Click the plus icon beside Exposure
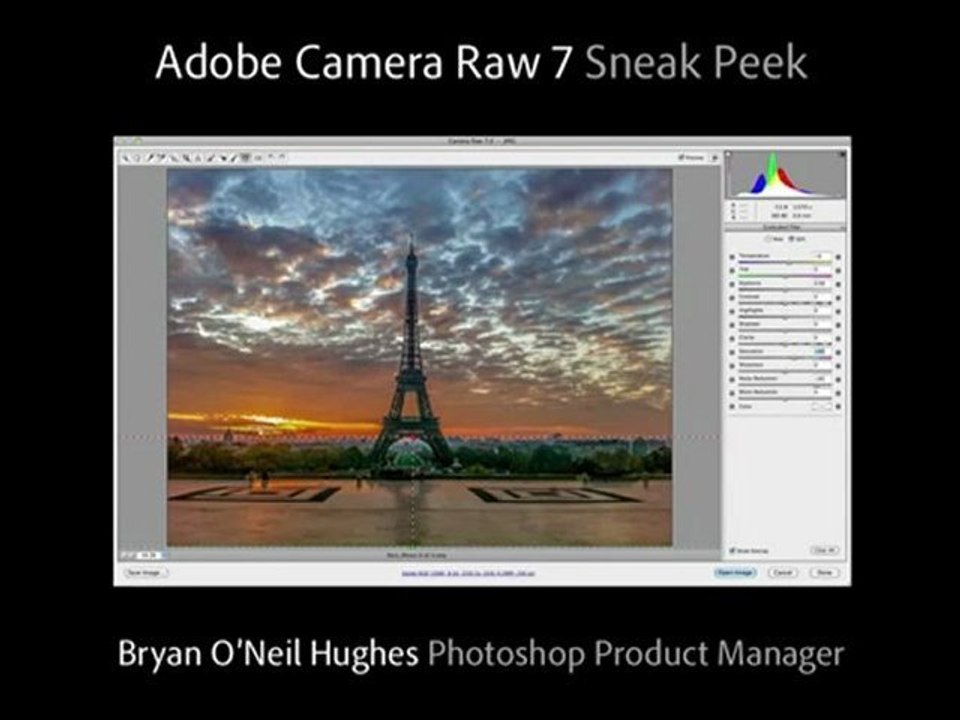The height and width of the screenshot is (720, 960). pyautogui.click(x=838, y=284)
